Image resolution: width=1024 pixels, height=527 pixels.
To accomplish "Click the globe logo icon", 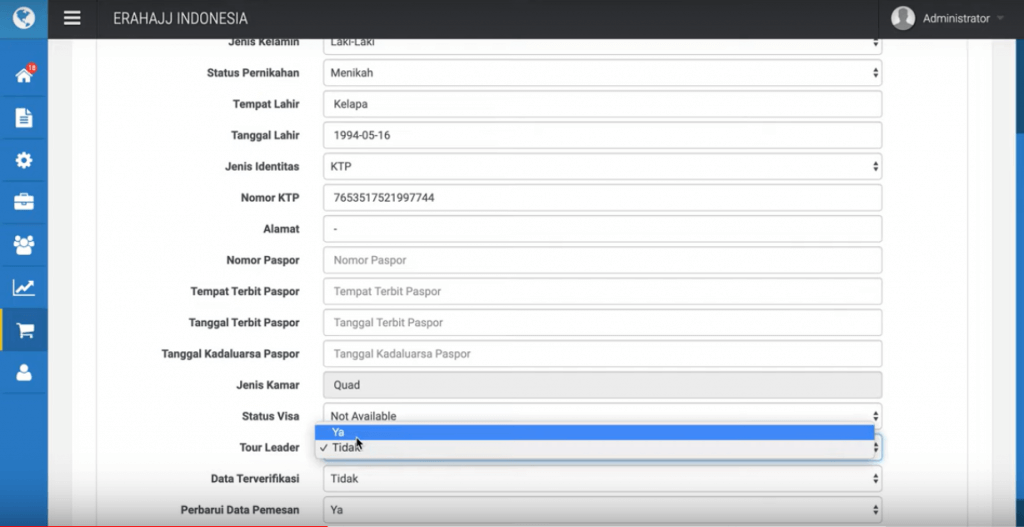I will pos(23,18).
